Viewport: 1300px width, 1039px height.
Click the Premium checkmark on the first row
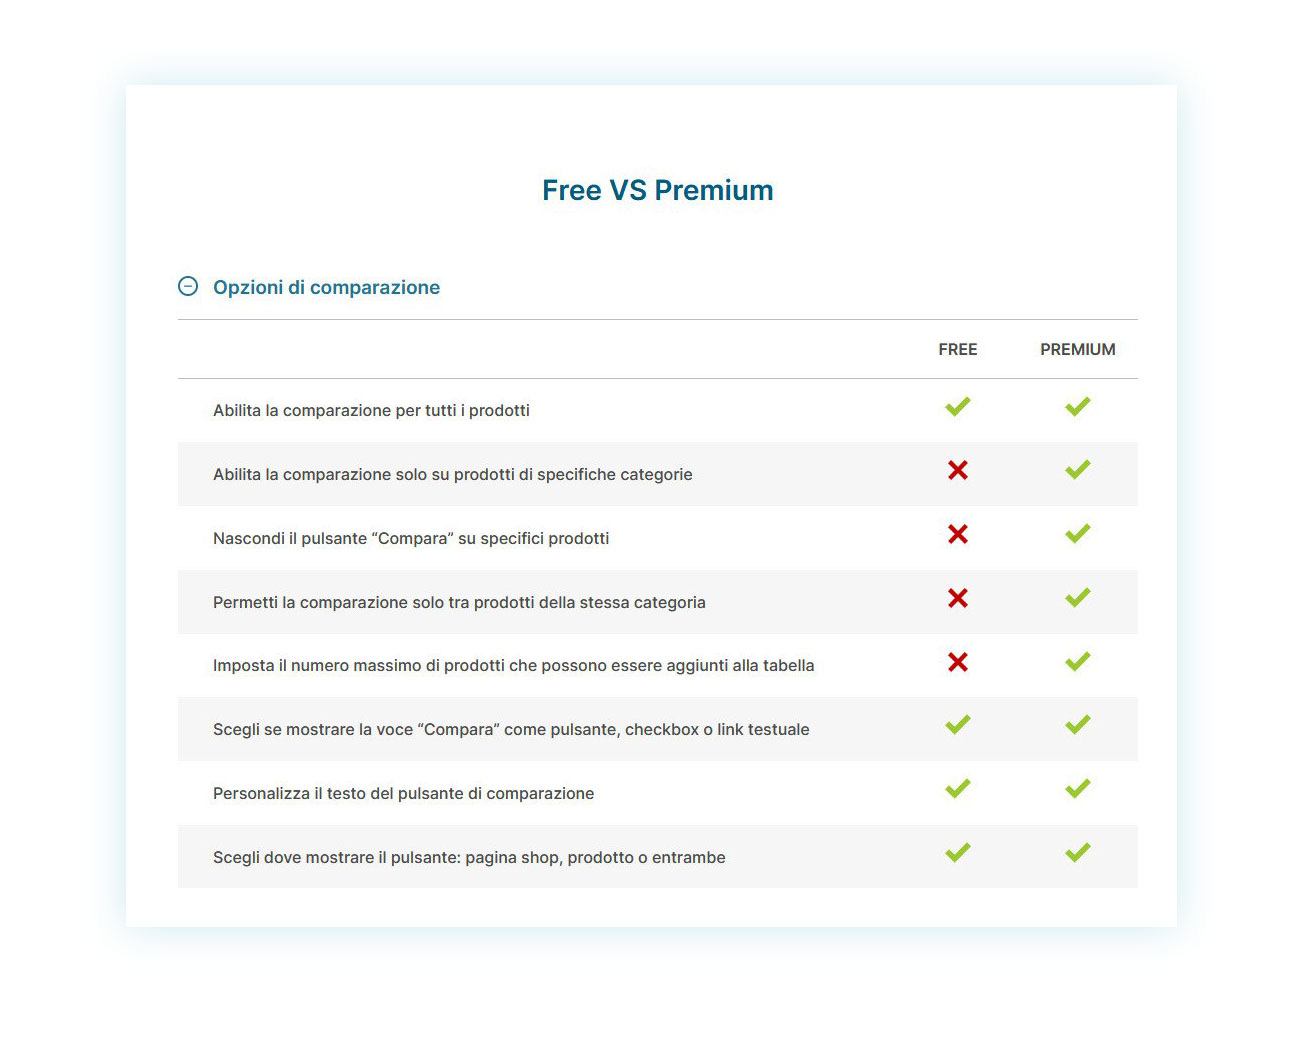(1077, 406)
